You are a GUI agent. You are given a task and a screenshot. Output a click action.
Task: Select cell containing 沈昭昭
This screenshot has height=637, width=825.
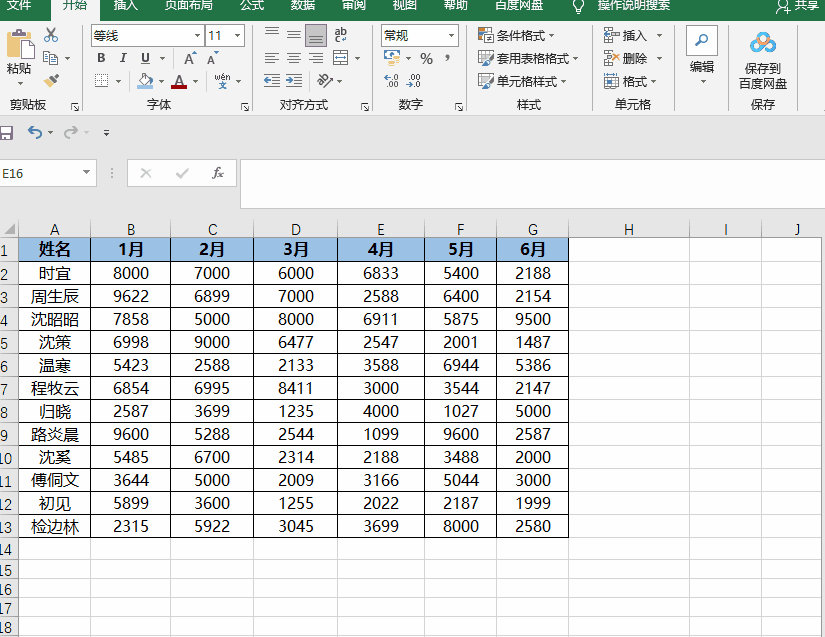click(55, 319)
